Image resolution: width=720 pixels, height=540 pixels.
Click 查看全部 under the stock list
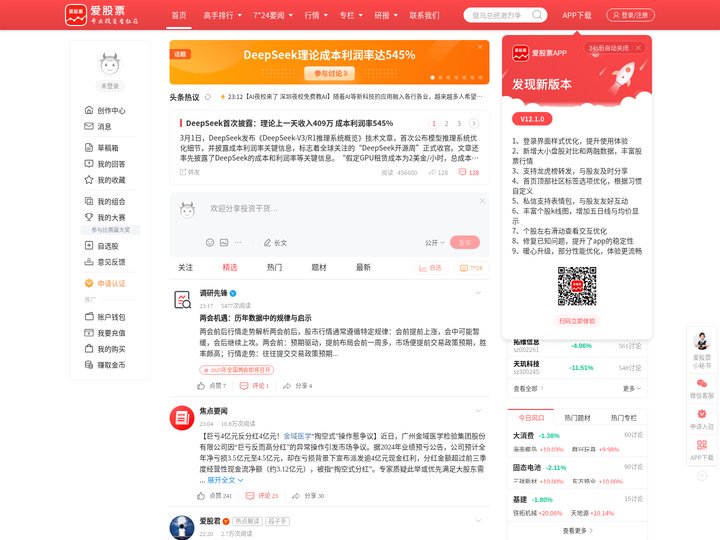coord(529,388)
